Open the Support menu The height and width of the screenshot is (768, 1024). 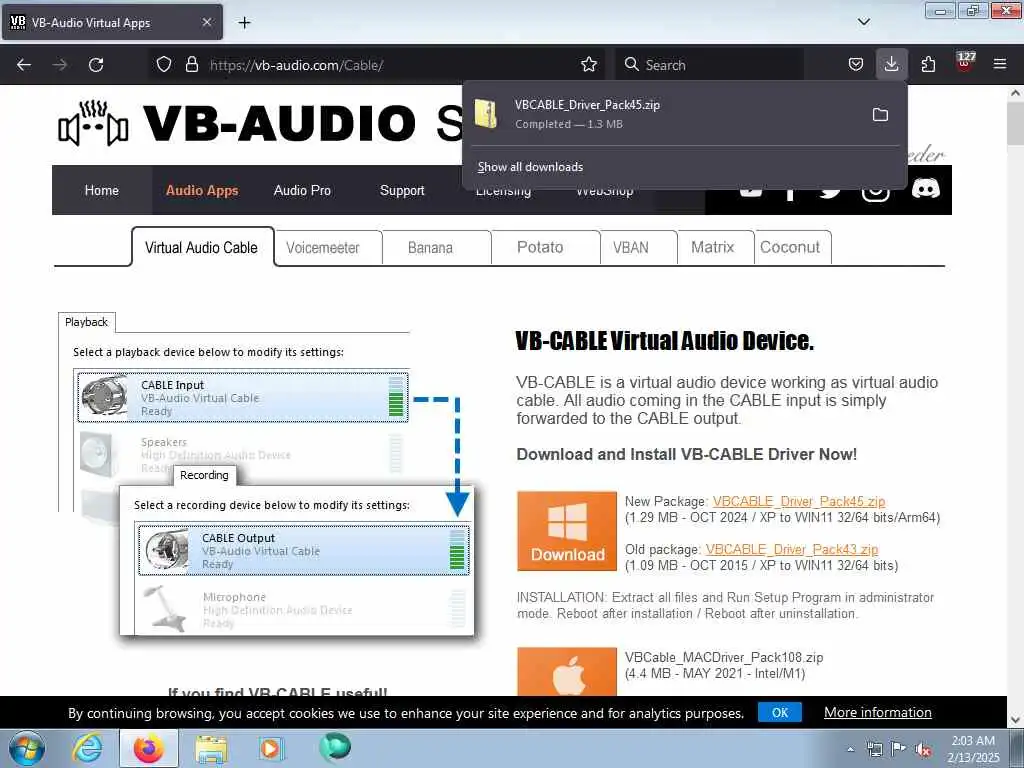pyautogui.click(x=402, y=190)
